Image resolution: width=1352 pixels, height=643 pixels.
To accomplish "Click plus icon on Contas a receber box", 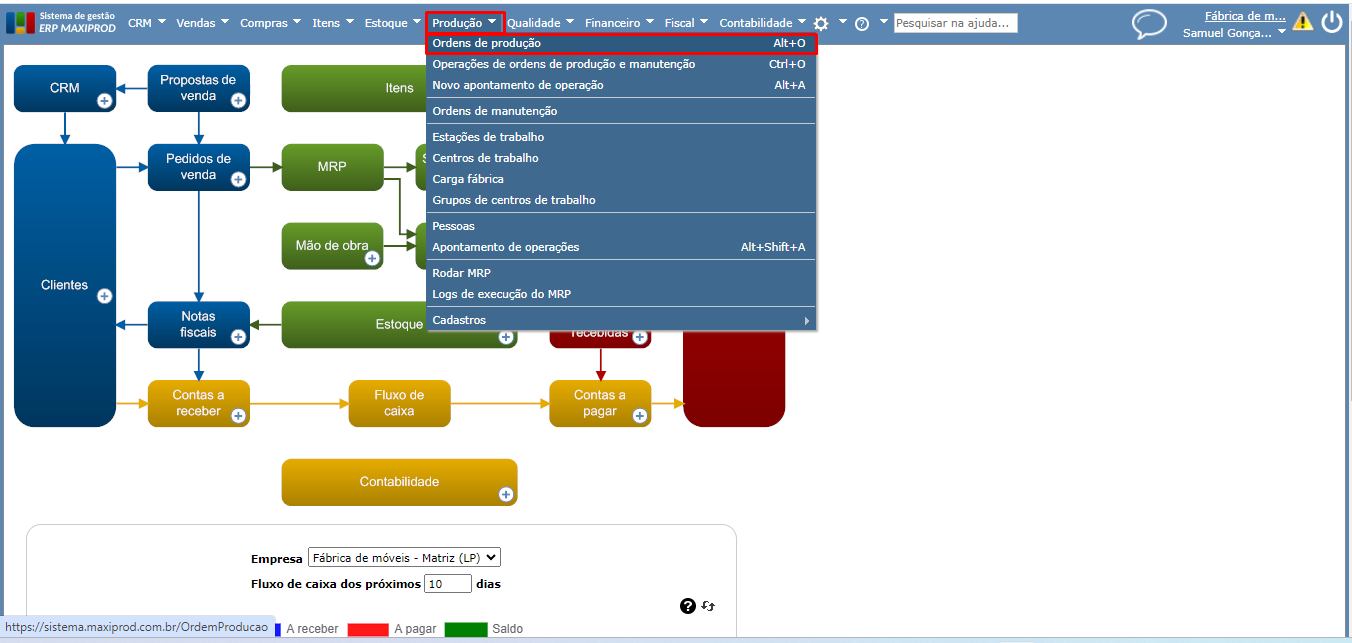I will coord(238,416).
